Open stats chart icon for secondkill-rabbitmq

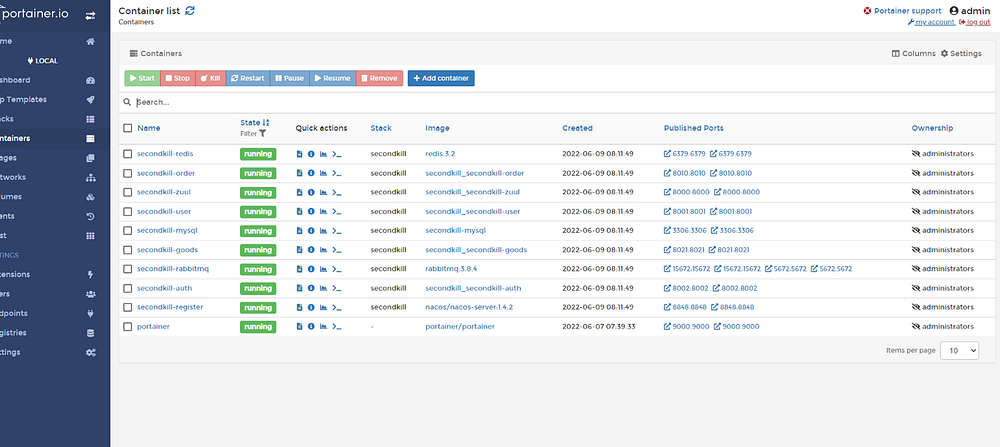tap(323, 268)
